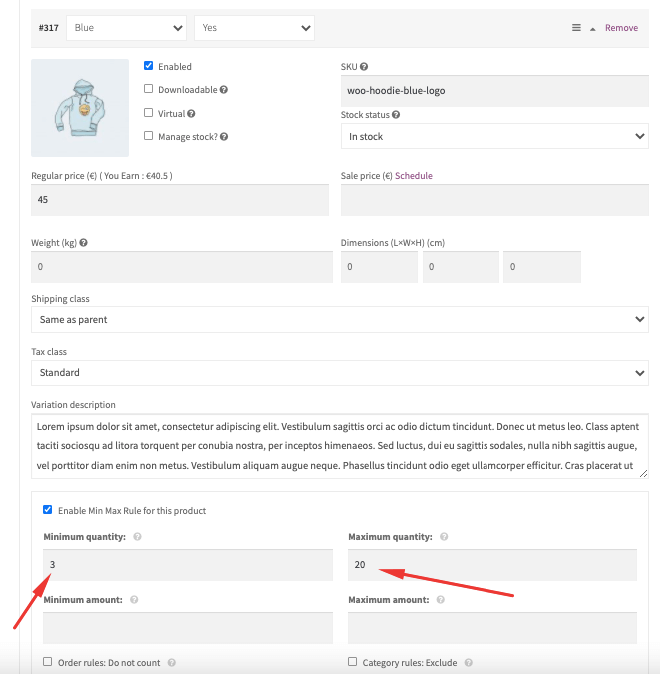Click the SKU field woo-hoodie-blue-logo
Image resolution: width=660 pixels, height=674 pixels.
494,91
